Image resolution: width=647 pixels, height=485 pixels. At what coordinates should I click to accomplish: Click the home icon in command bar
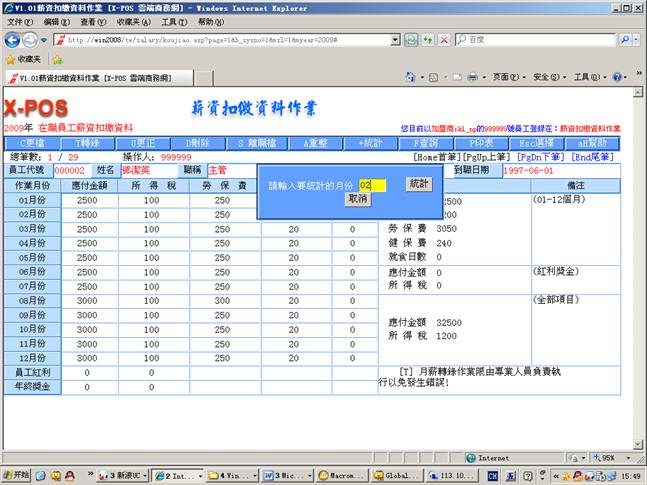click(x=408, y=77)
